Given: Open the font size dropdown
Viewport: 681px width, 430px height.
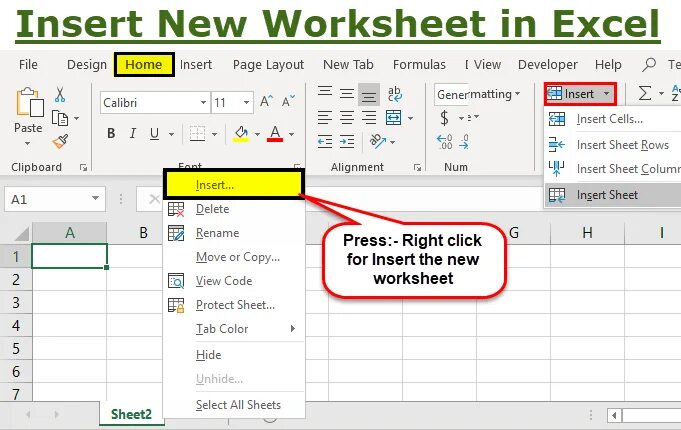Looking at the screenshot, I should [x=246, y=103].
